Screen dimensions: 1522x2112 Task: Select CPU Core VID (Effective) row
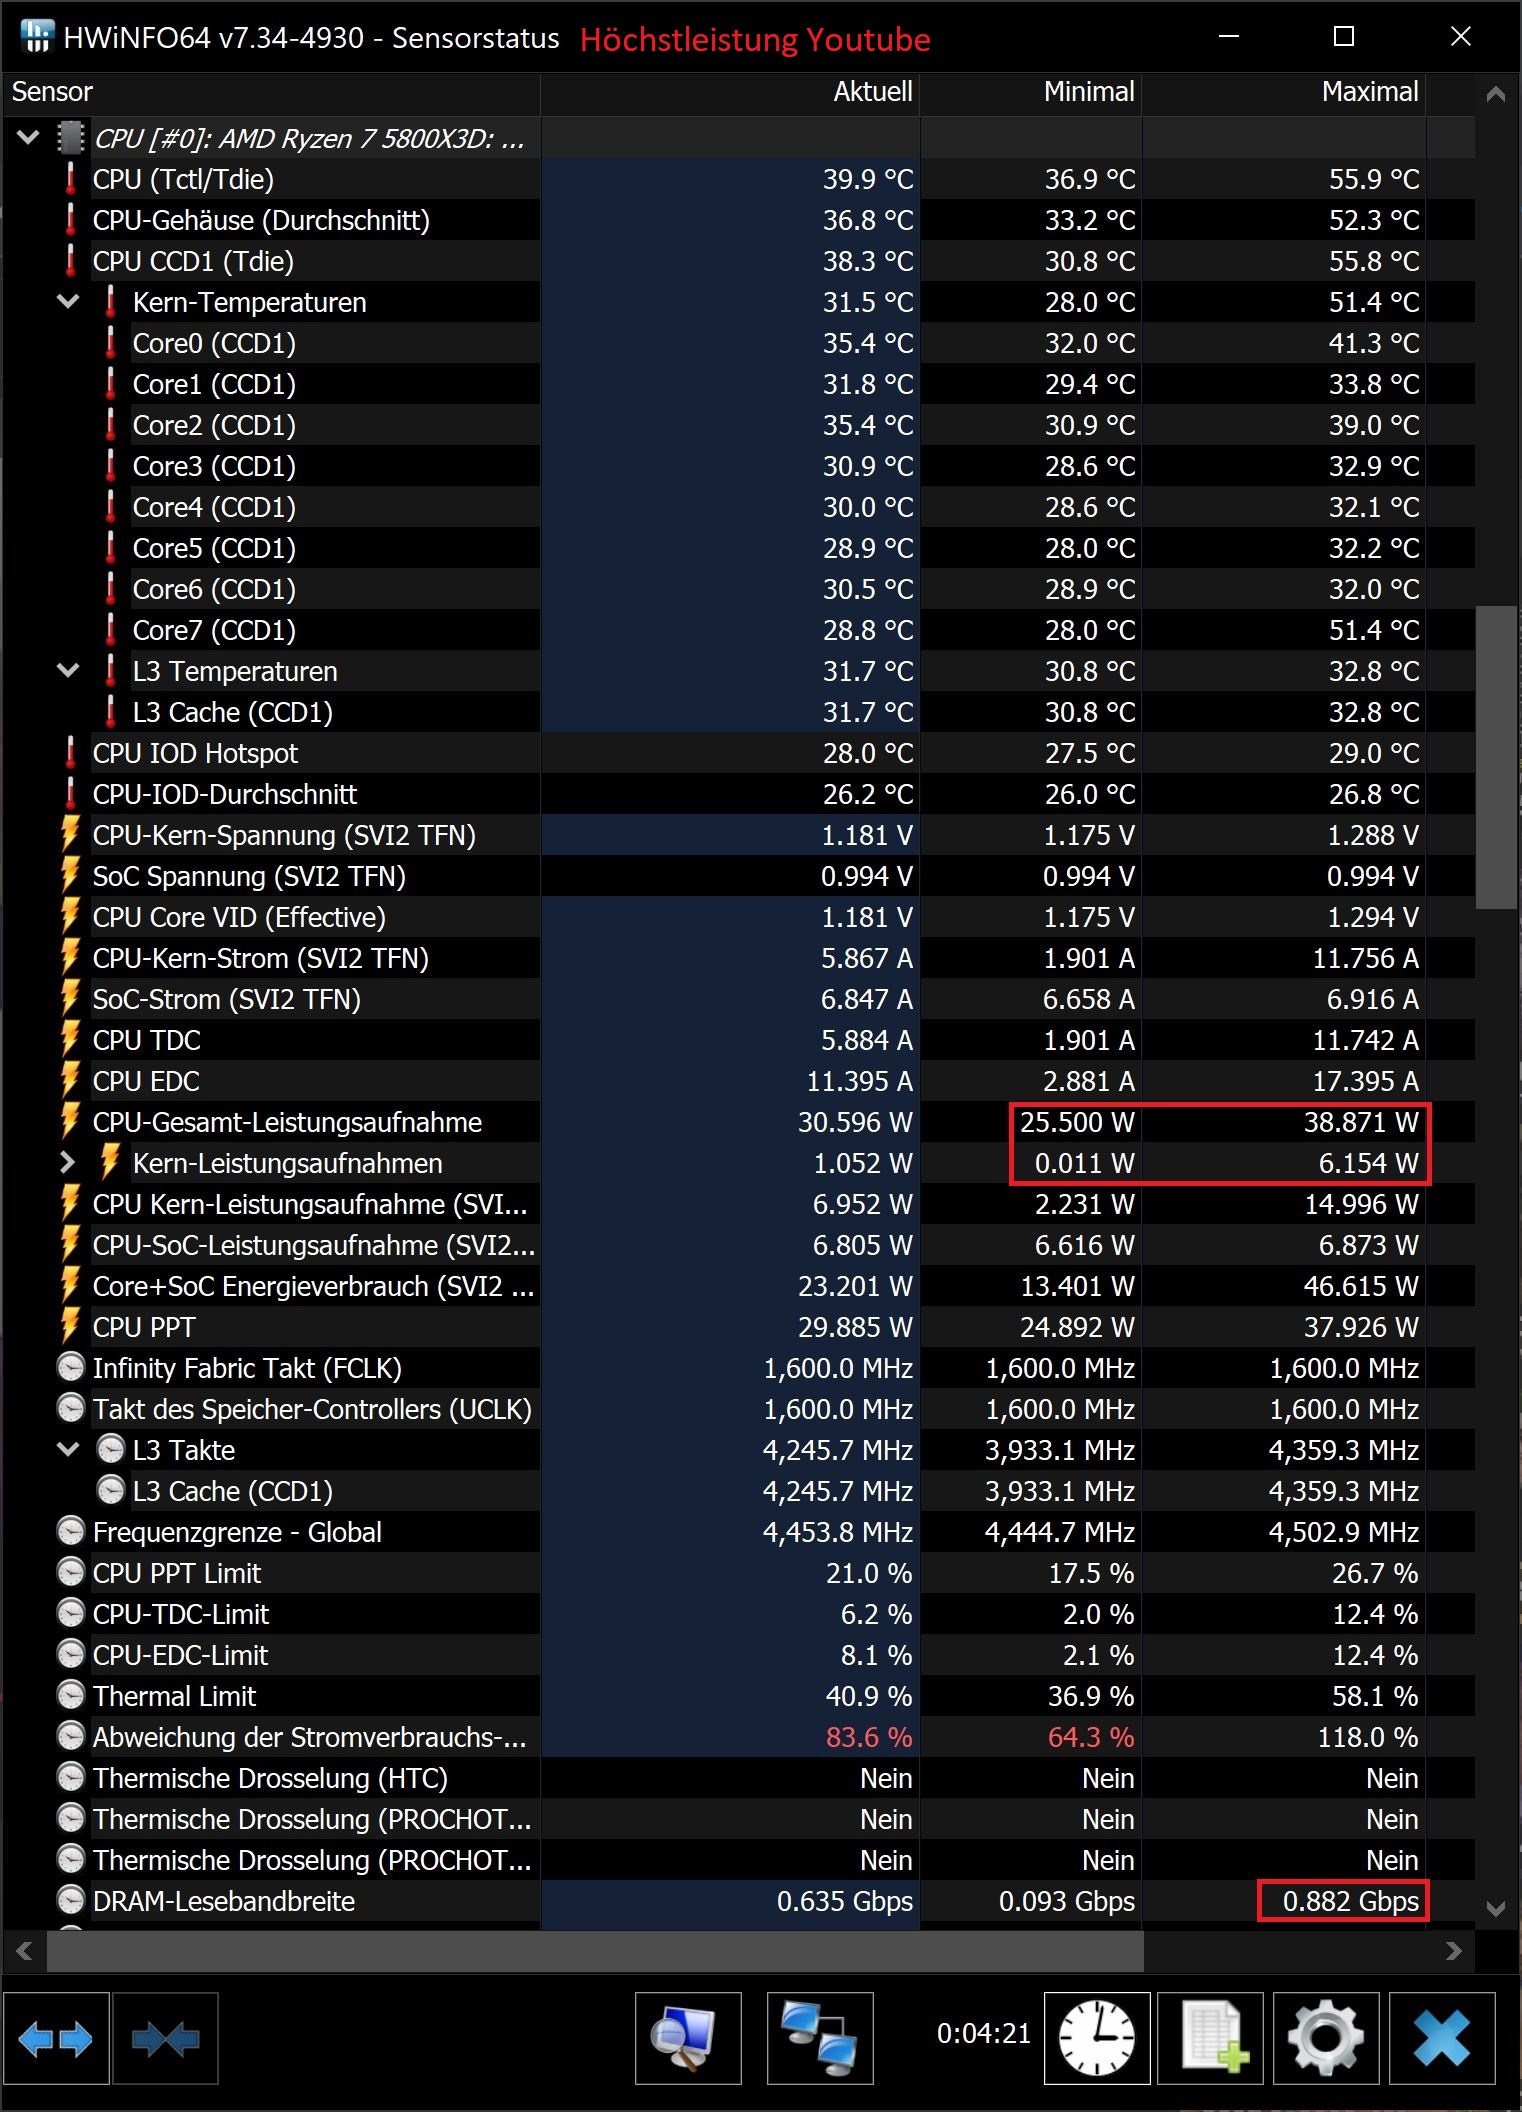click(x=738, y=917)
